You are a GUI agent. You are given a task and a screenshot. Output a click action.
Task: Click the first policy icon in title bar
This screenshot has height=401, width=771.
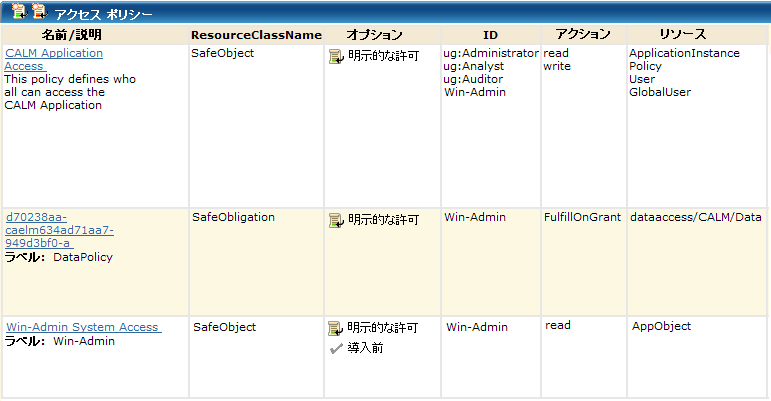(x=17, y=12)
